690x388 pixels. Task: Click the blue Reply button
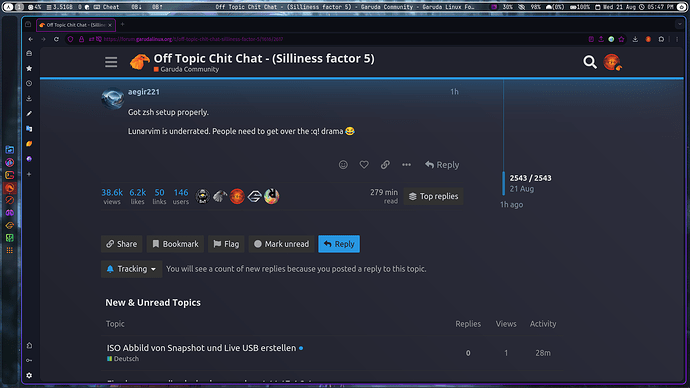[x=339, y=244]
